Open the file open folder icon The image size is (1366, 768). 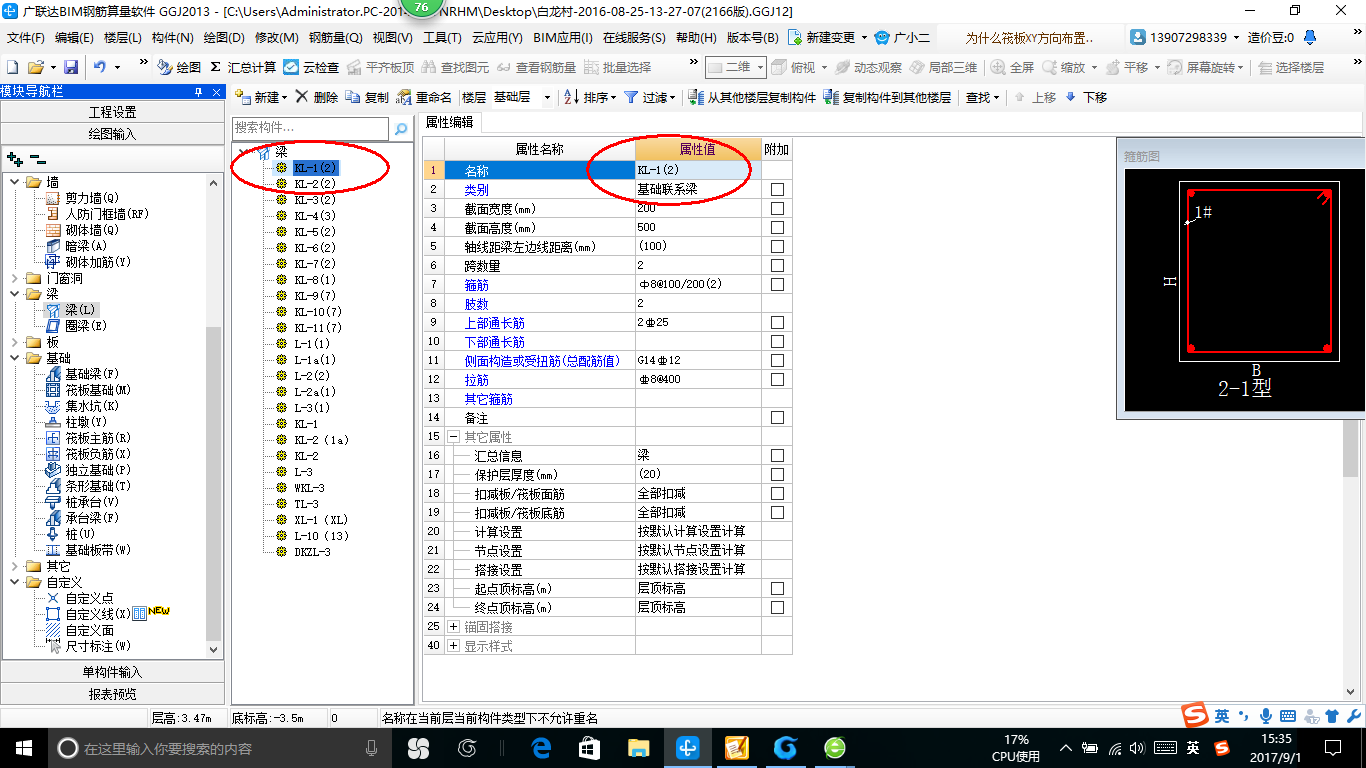[x=35, y=67]
